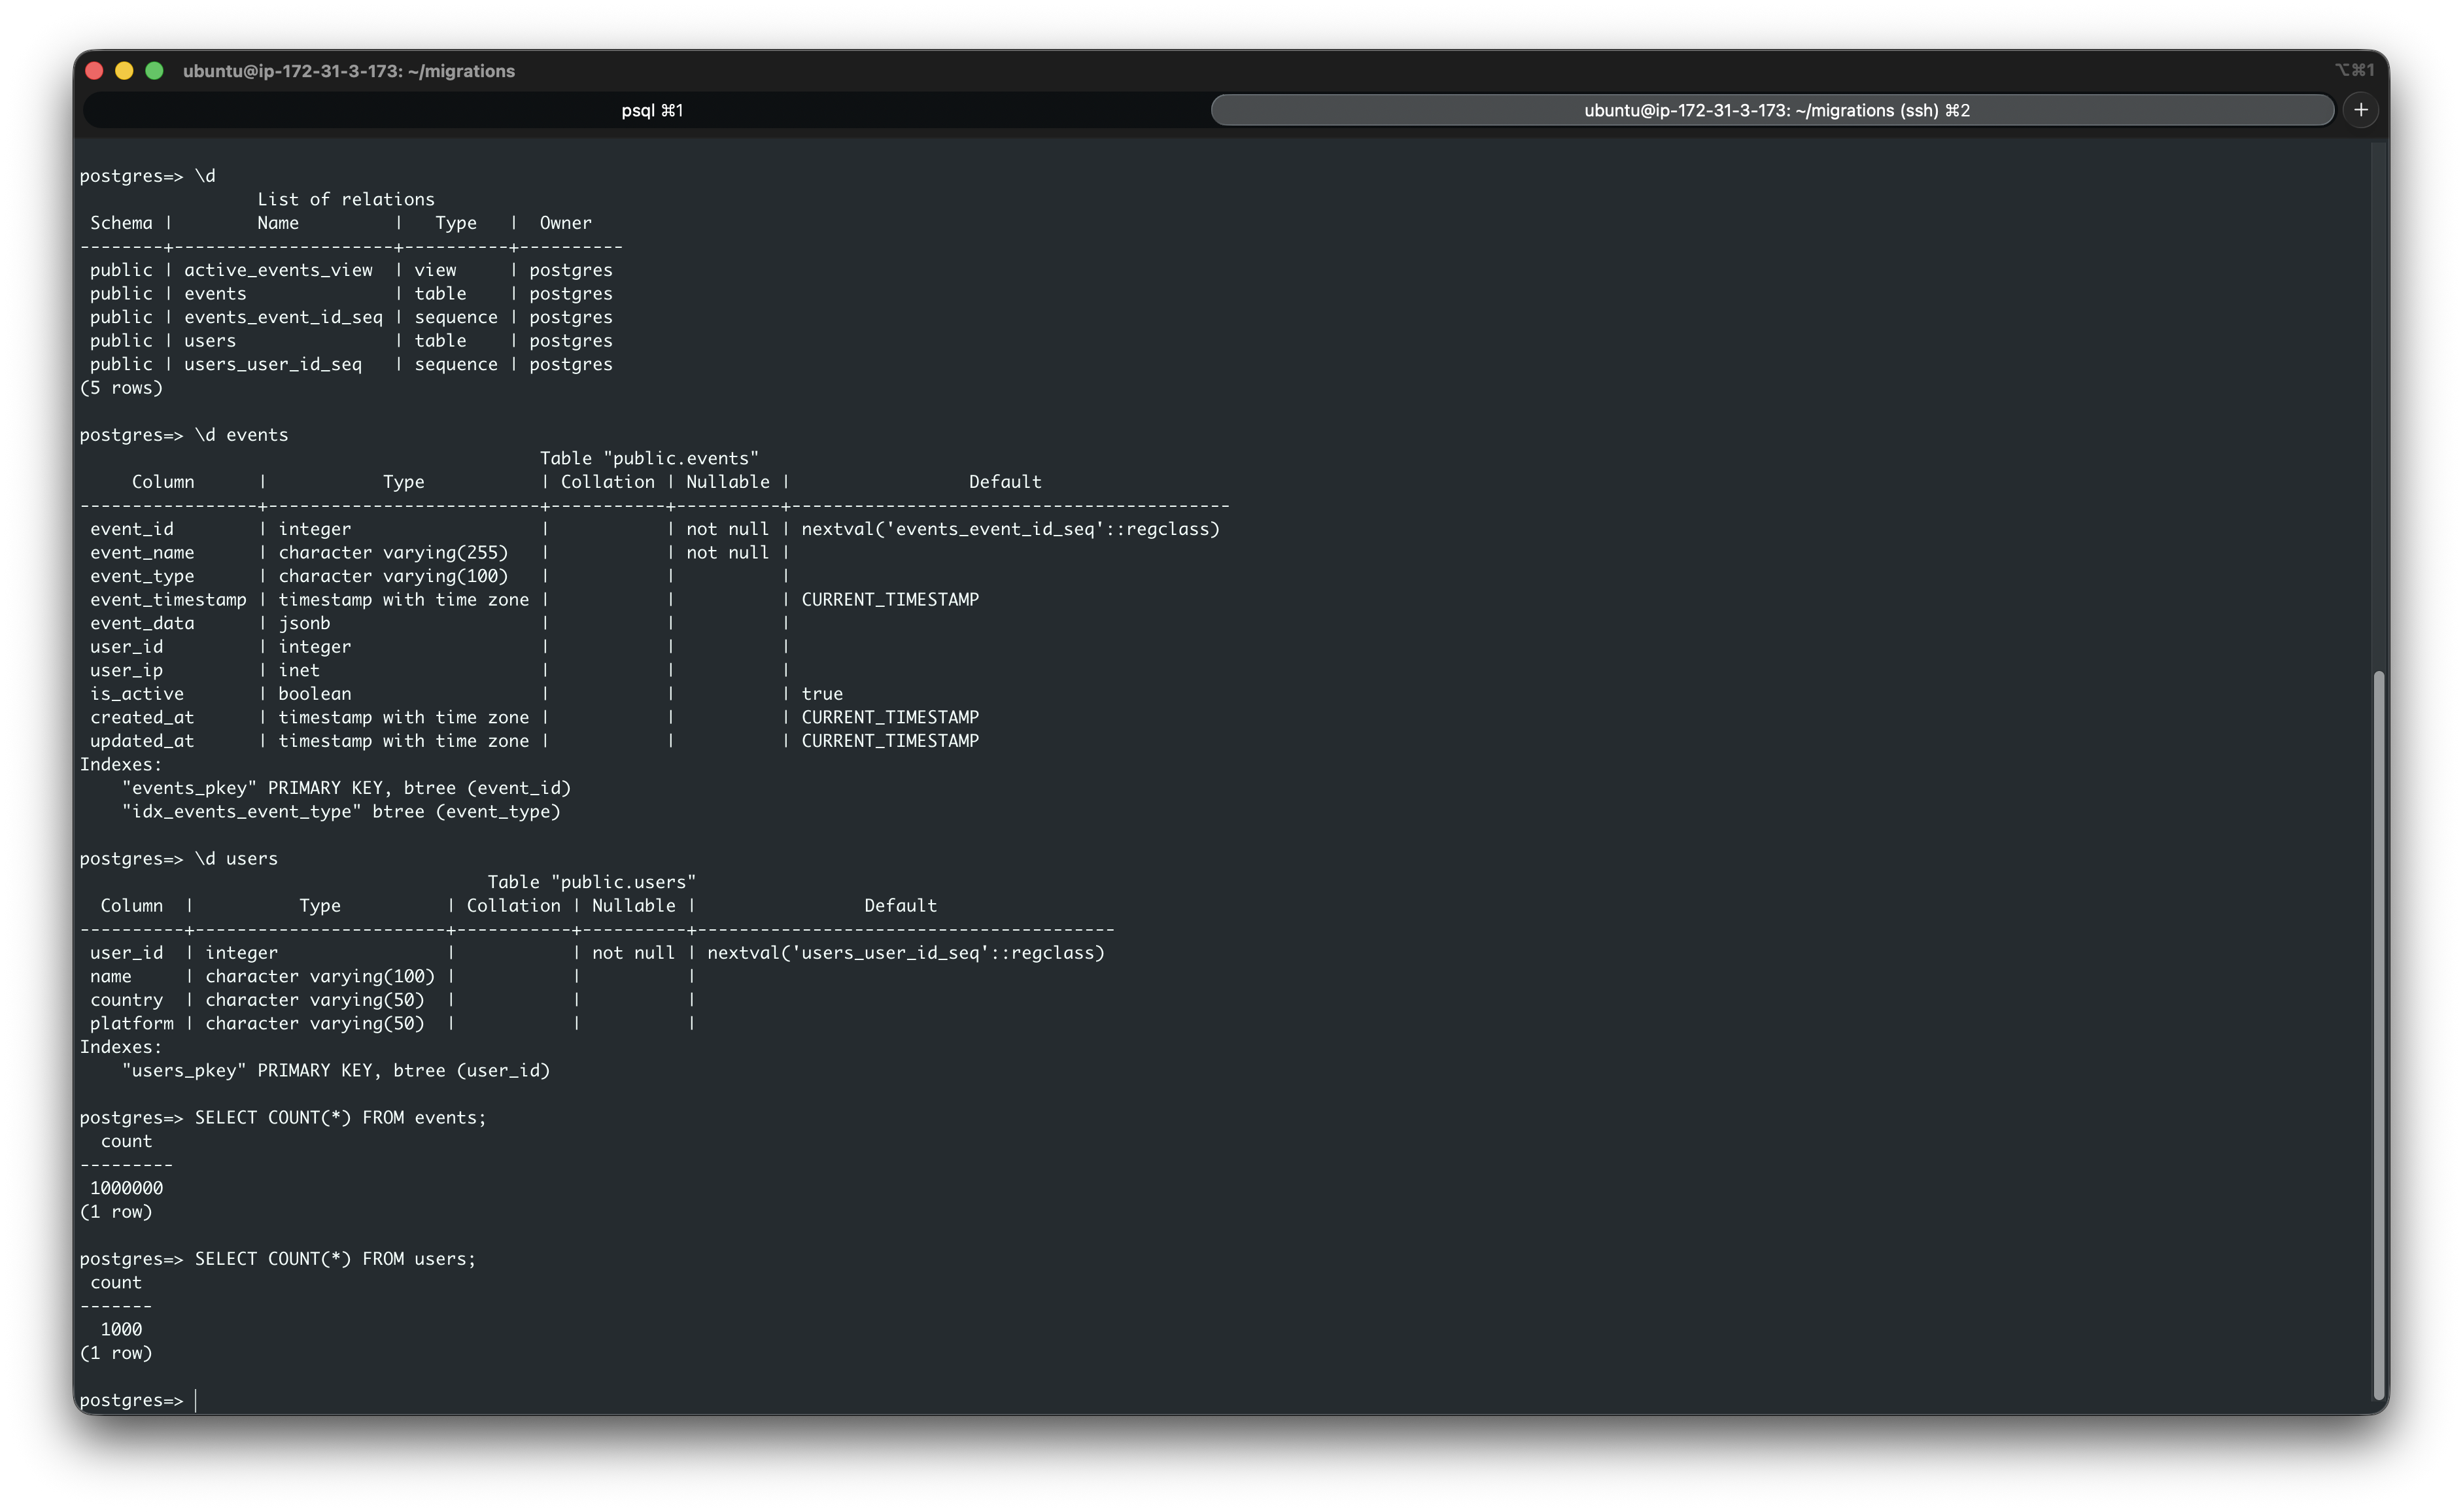The height and width of the screenshot is (1512, 2463).
Task: Select the SELECT COUNT(*) FROM users command
Action: pyautogui.click(x=335, y=1258)
